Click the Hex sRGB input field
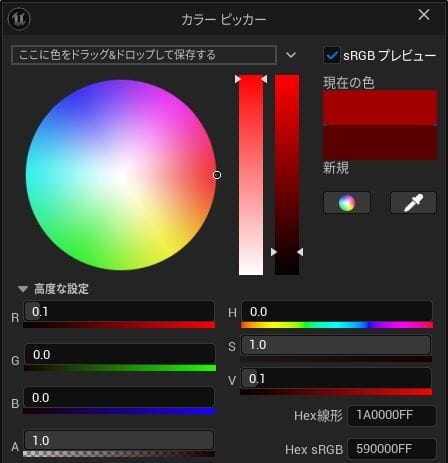This screenshot has width=448, height=463. coord(392,449)
